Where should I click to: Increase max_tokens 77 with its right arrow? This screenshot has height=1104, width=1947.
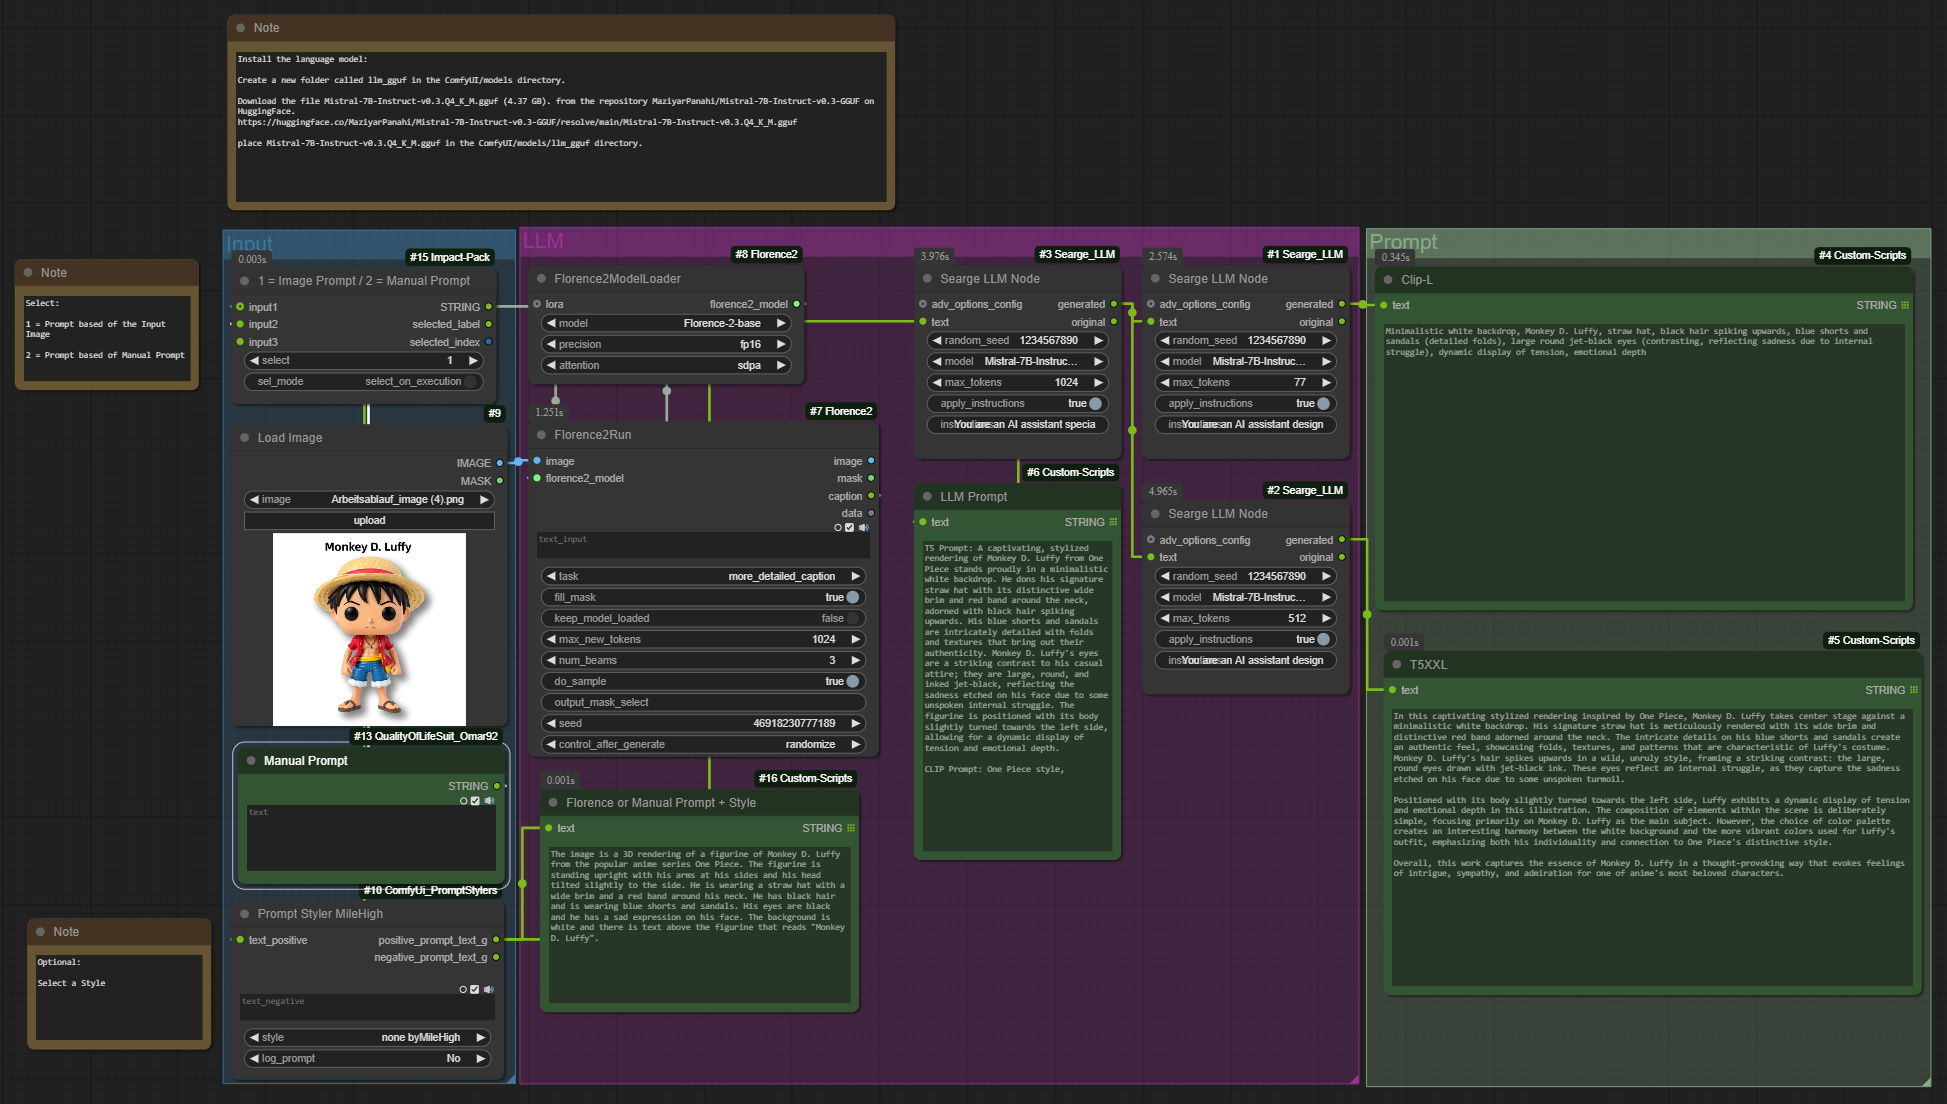(x=1326, y=382)
